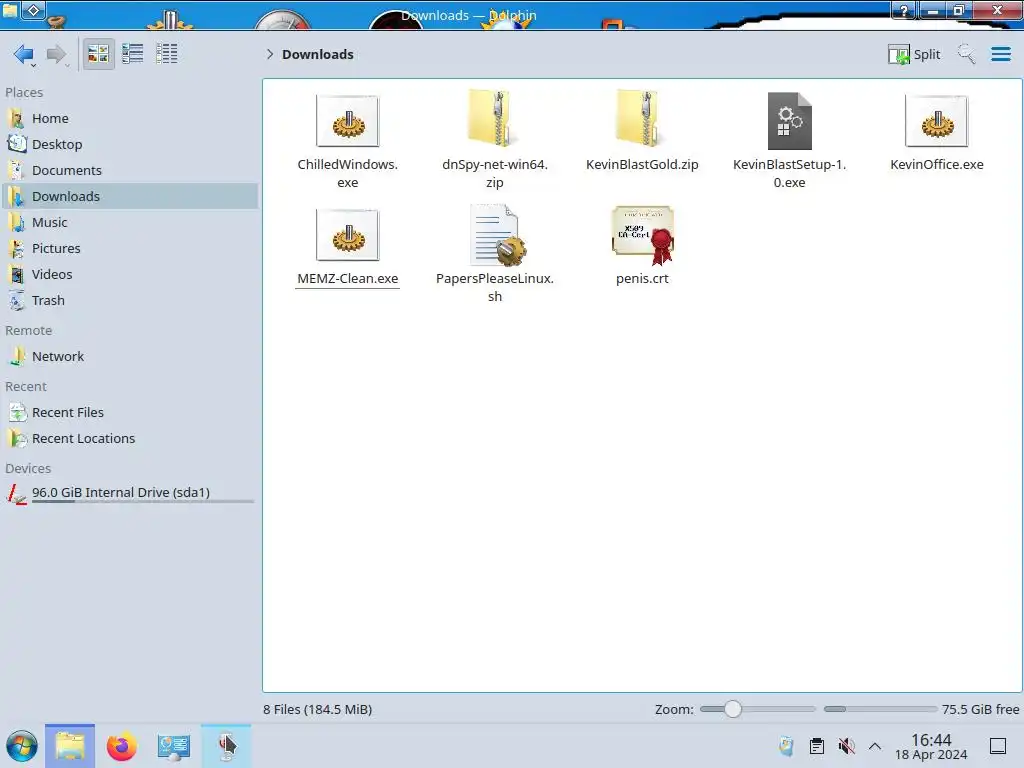Open Desktop in Places
1024x768 pixels.
[x=129, y=144]
